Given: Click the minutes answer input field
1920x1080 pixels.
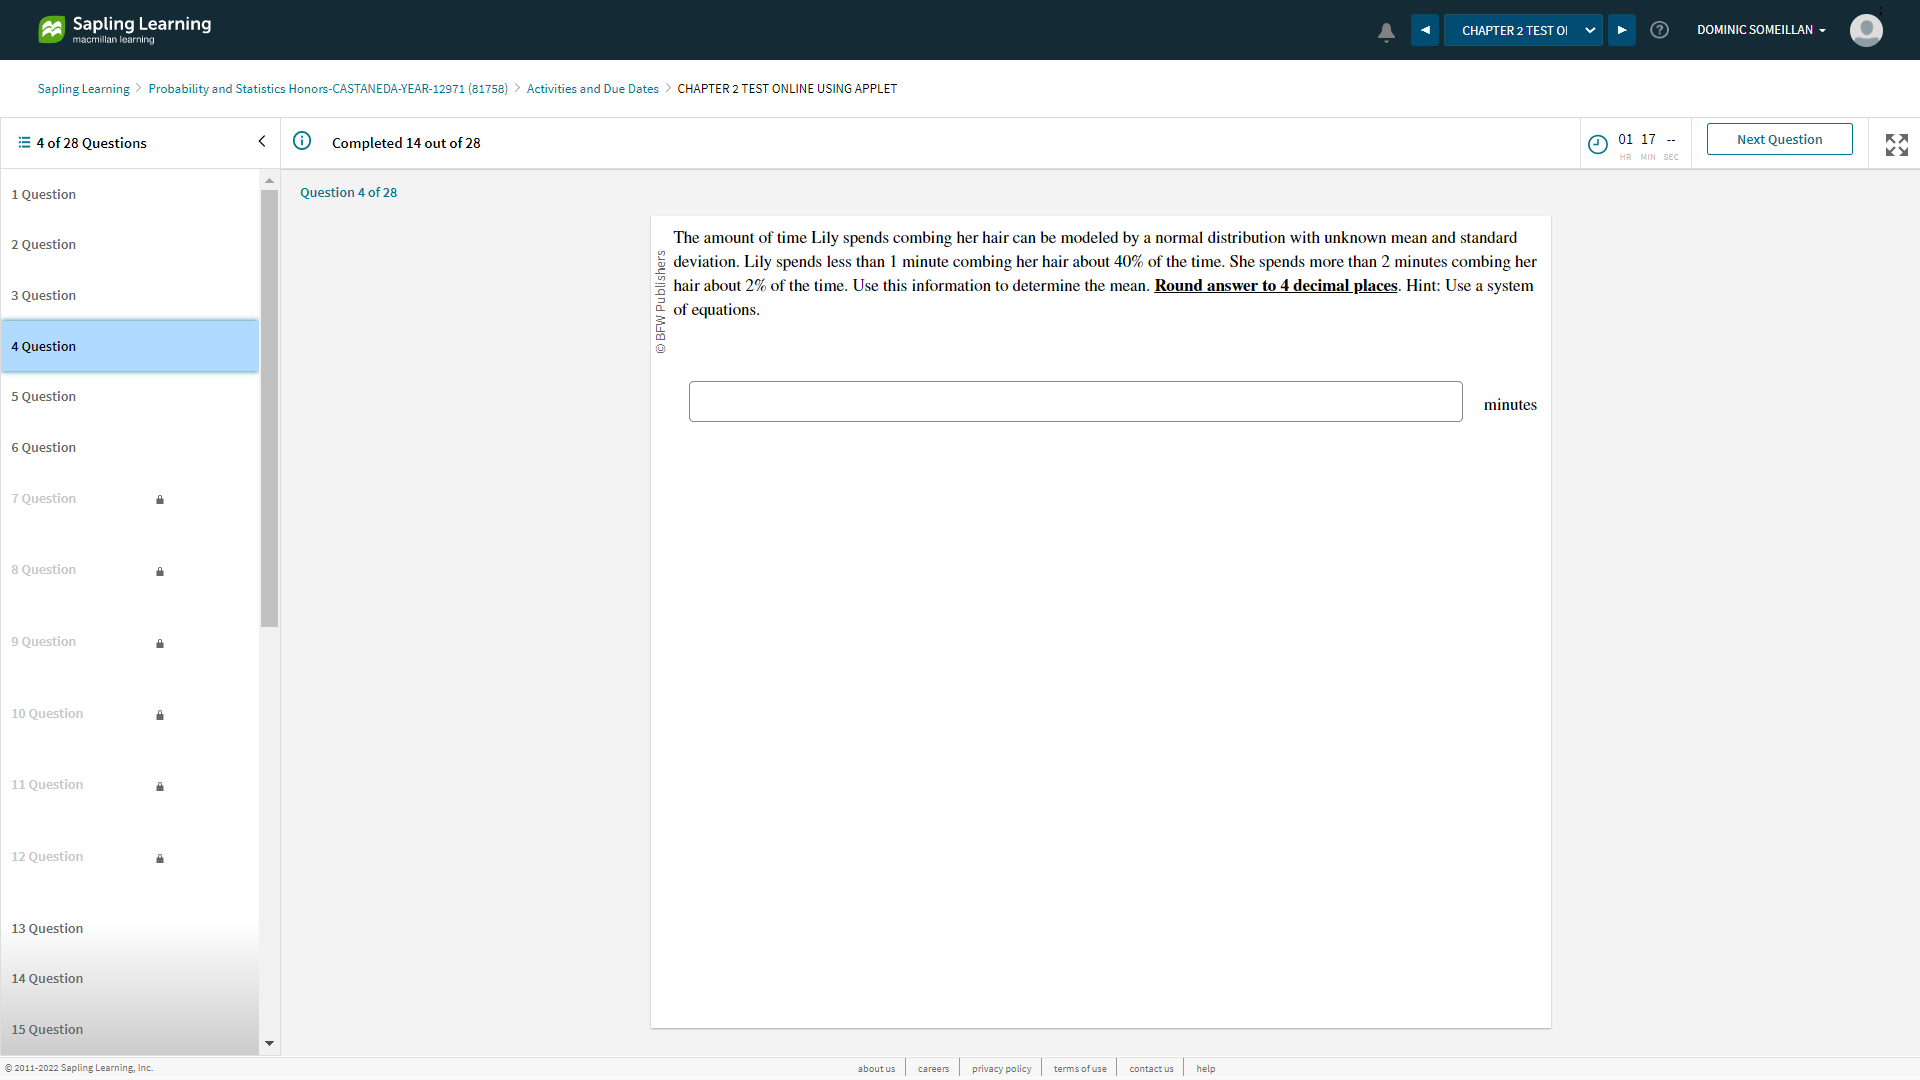Looking at the screenshot, I should (1075, 402).
